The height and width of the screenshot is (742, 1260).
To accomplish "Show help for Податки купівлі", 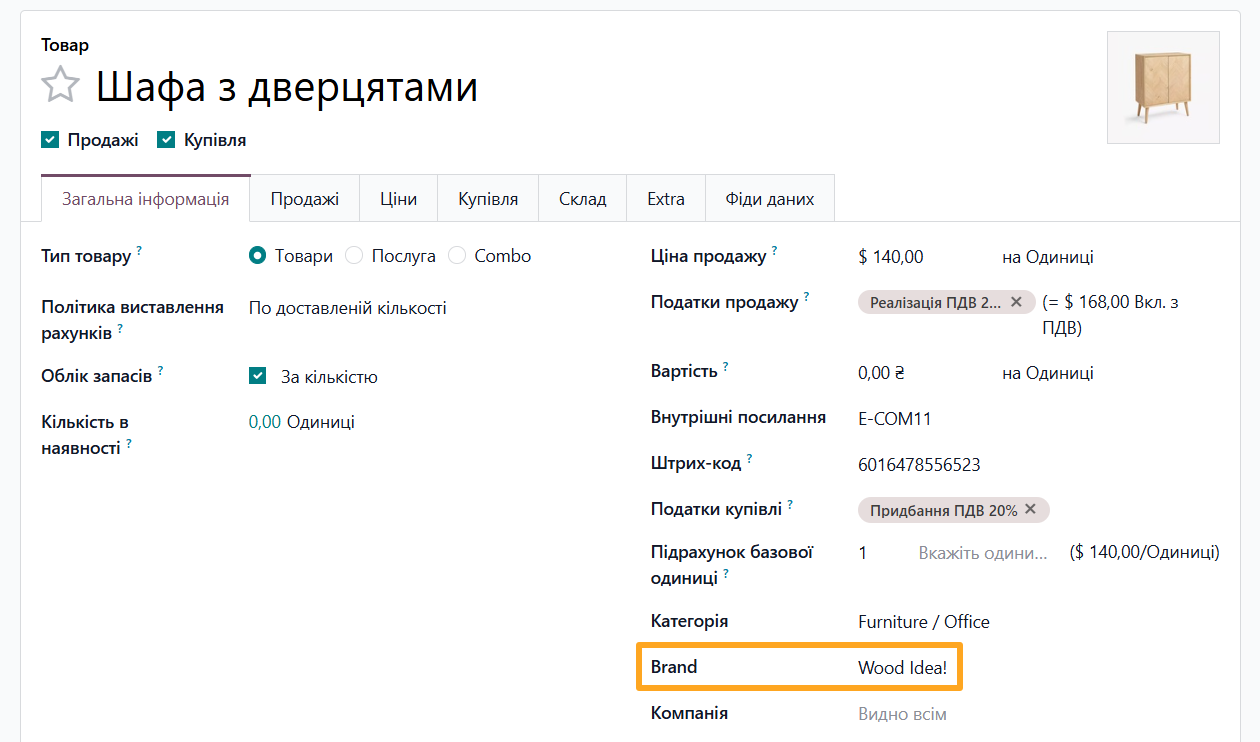I will pyautogui.click(x=790, y=504).
